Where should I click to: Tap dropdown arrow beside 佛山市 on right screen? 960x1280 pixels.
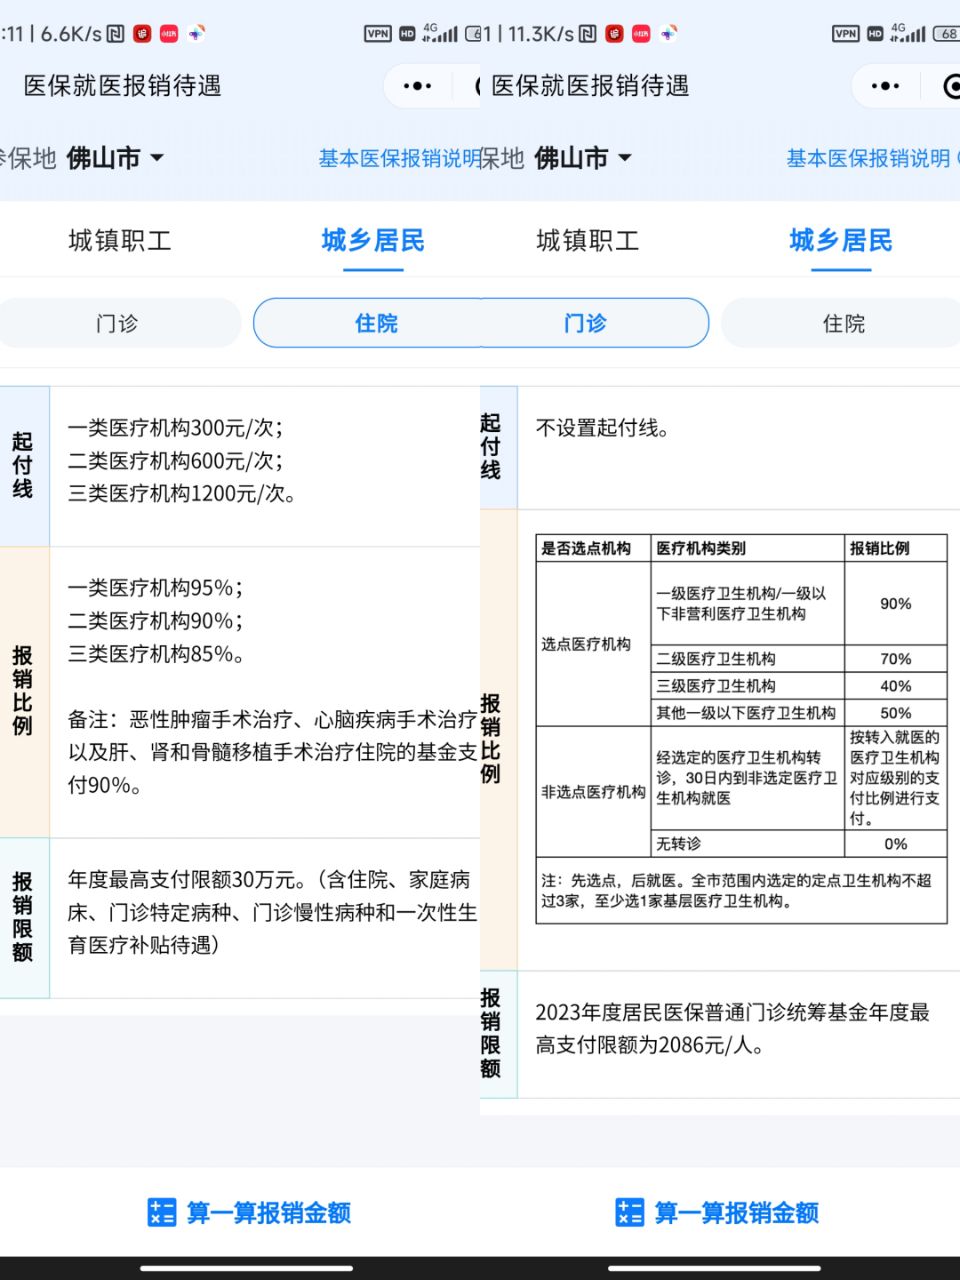[625, 158]
